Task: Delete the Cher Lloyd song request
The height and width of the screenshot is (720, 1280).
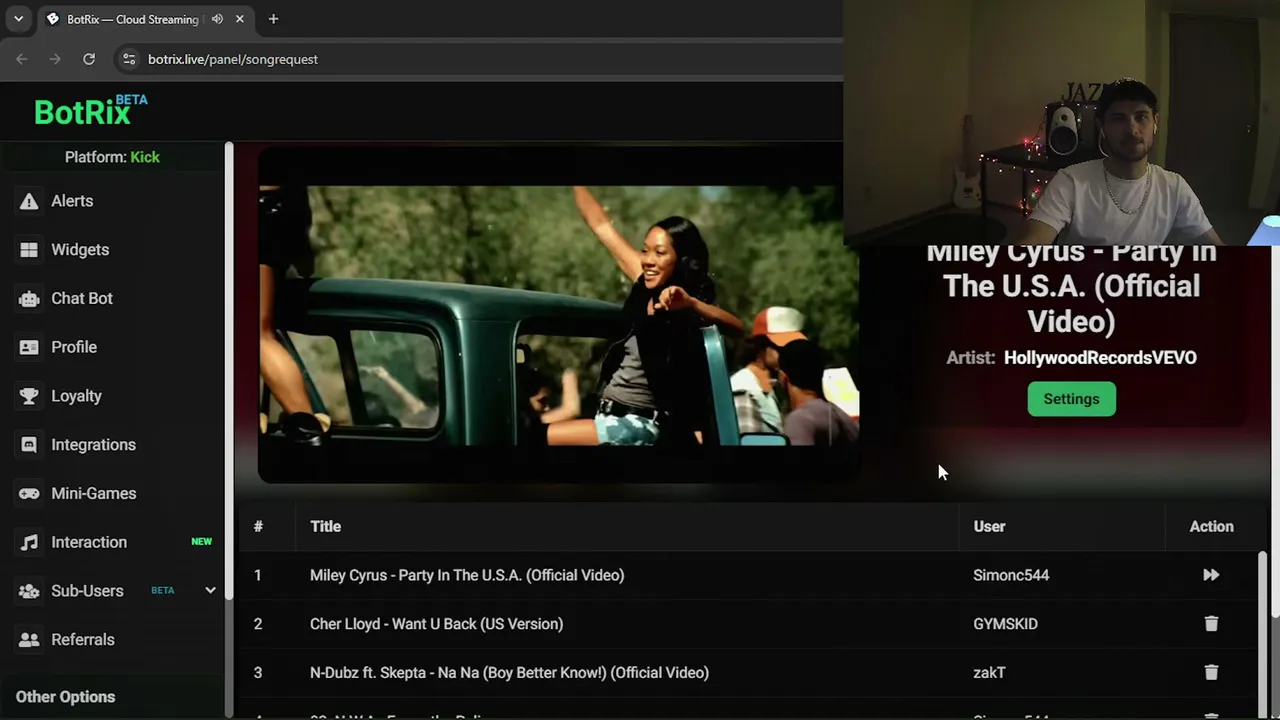Action: 1211,624
